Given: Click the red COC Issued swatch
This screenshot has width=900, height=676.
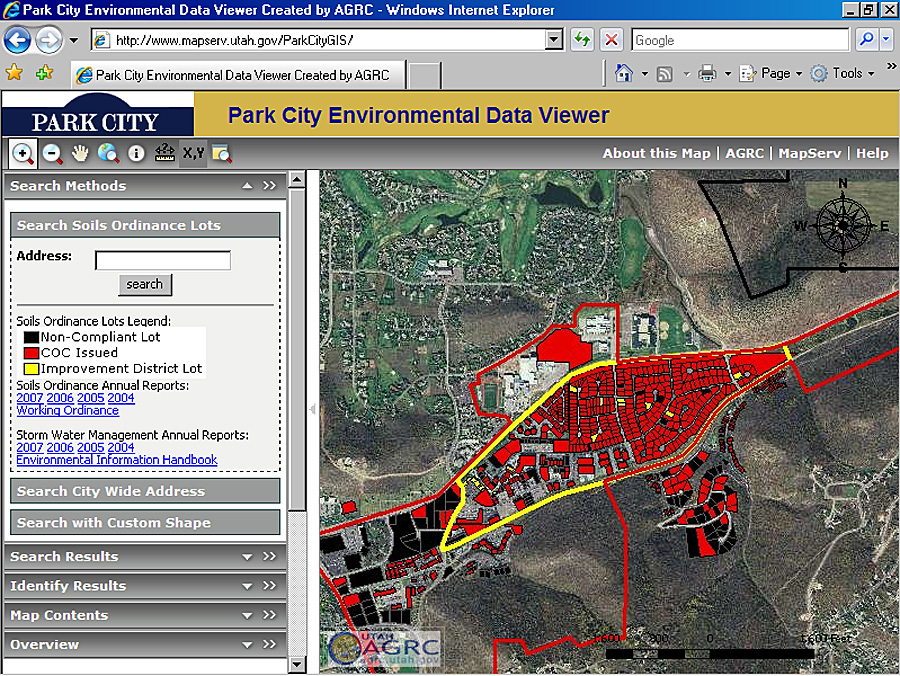Looking at the screenshot, I should (x=31, y=352).
